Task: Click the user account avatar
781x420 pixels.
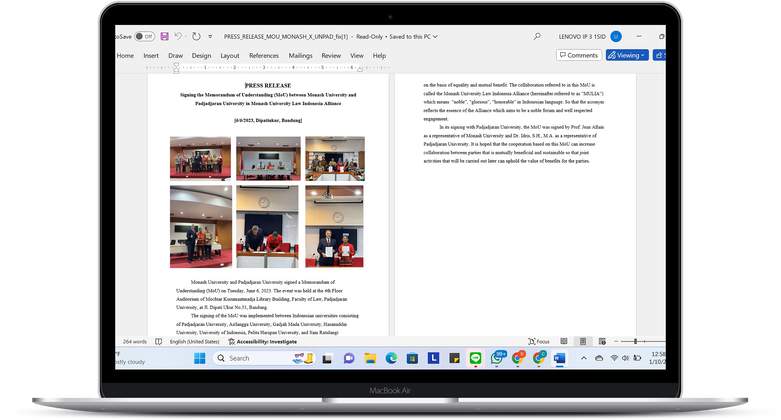Action: pyautogui.click(x=616, y=36)
